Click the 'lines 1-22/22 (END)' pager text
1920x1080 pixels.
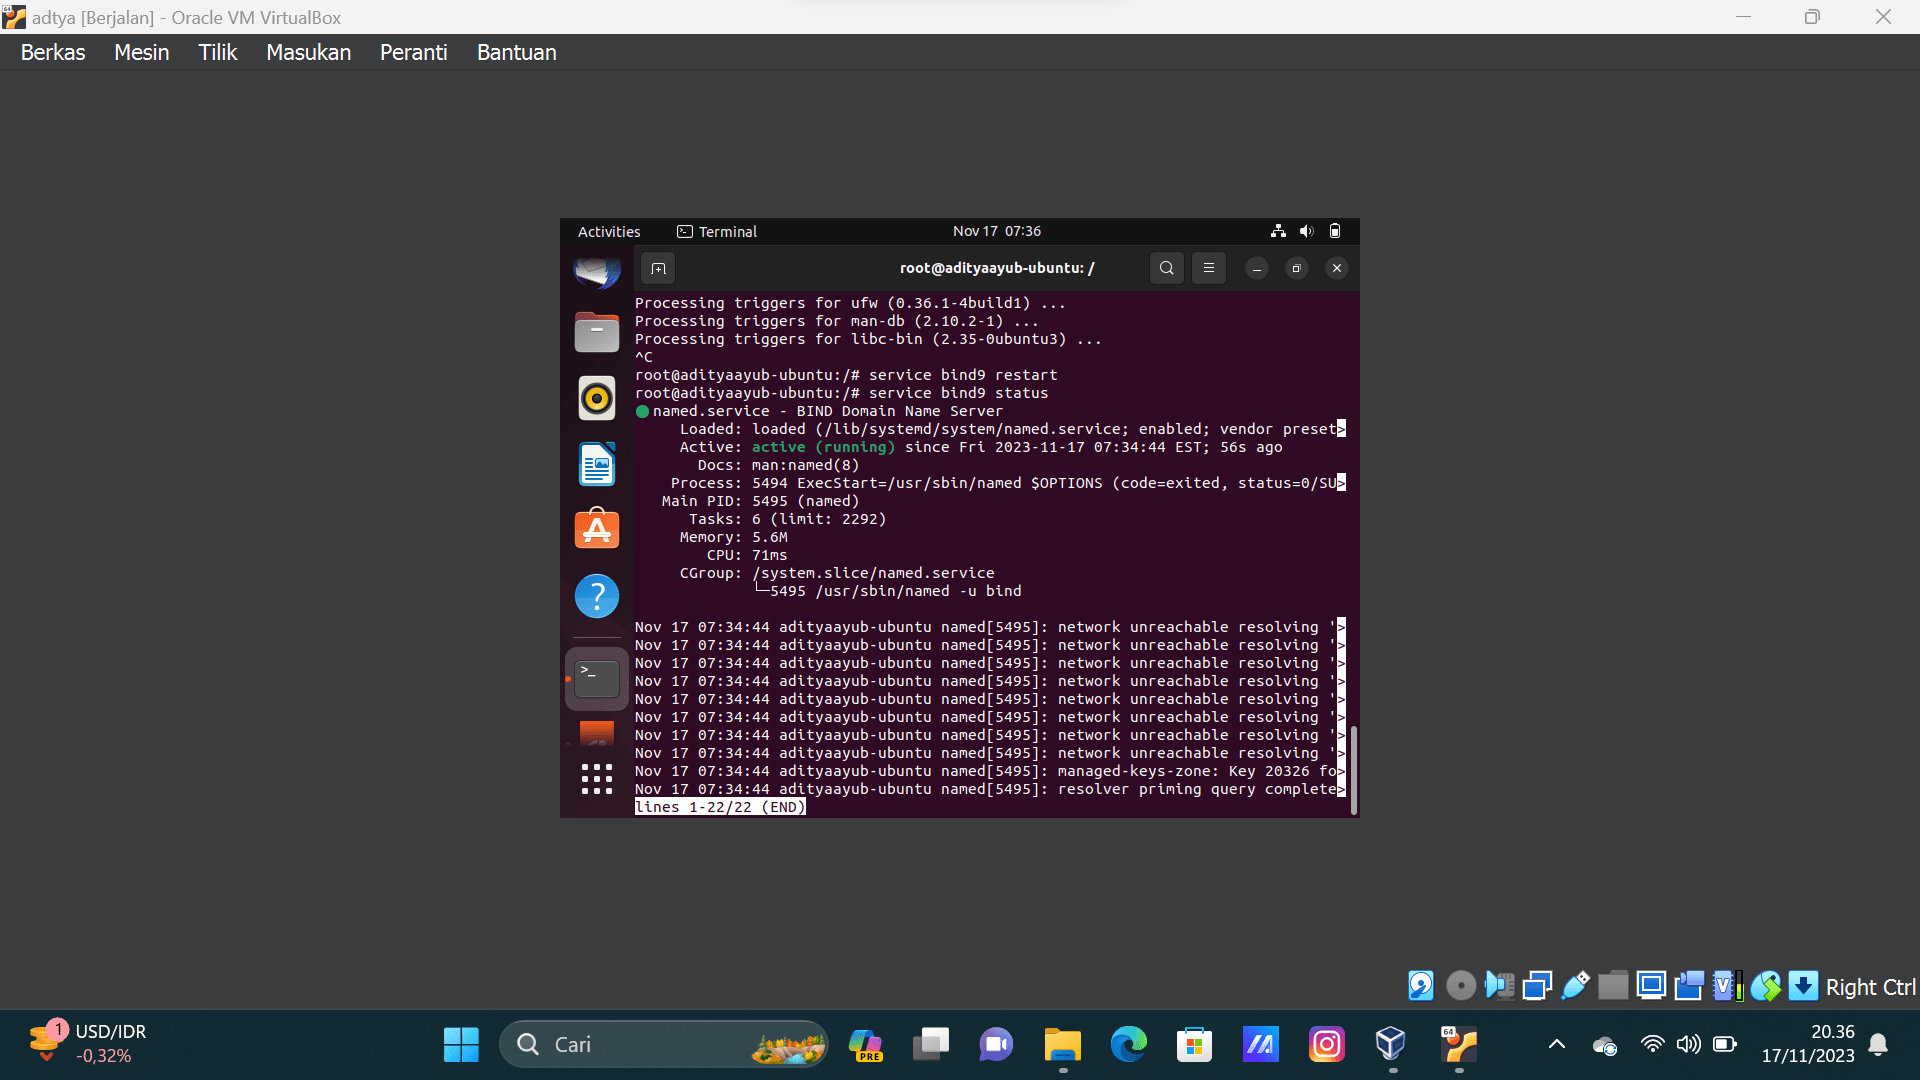(720, 807)
